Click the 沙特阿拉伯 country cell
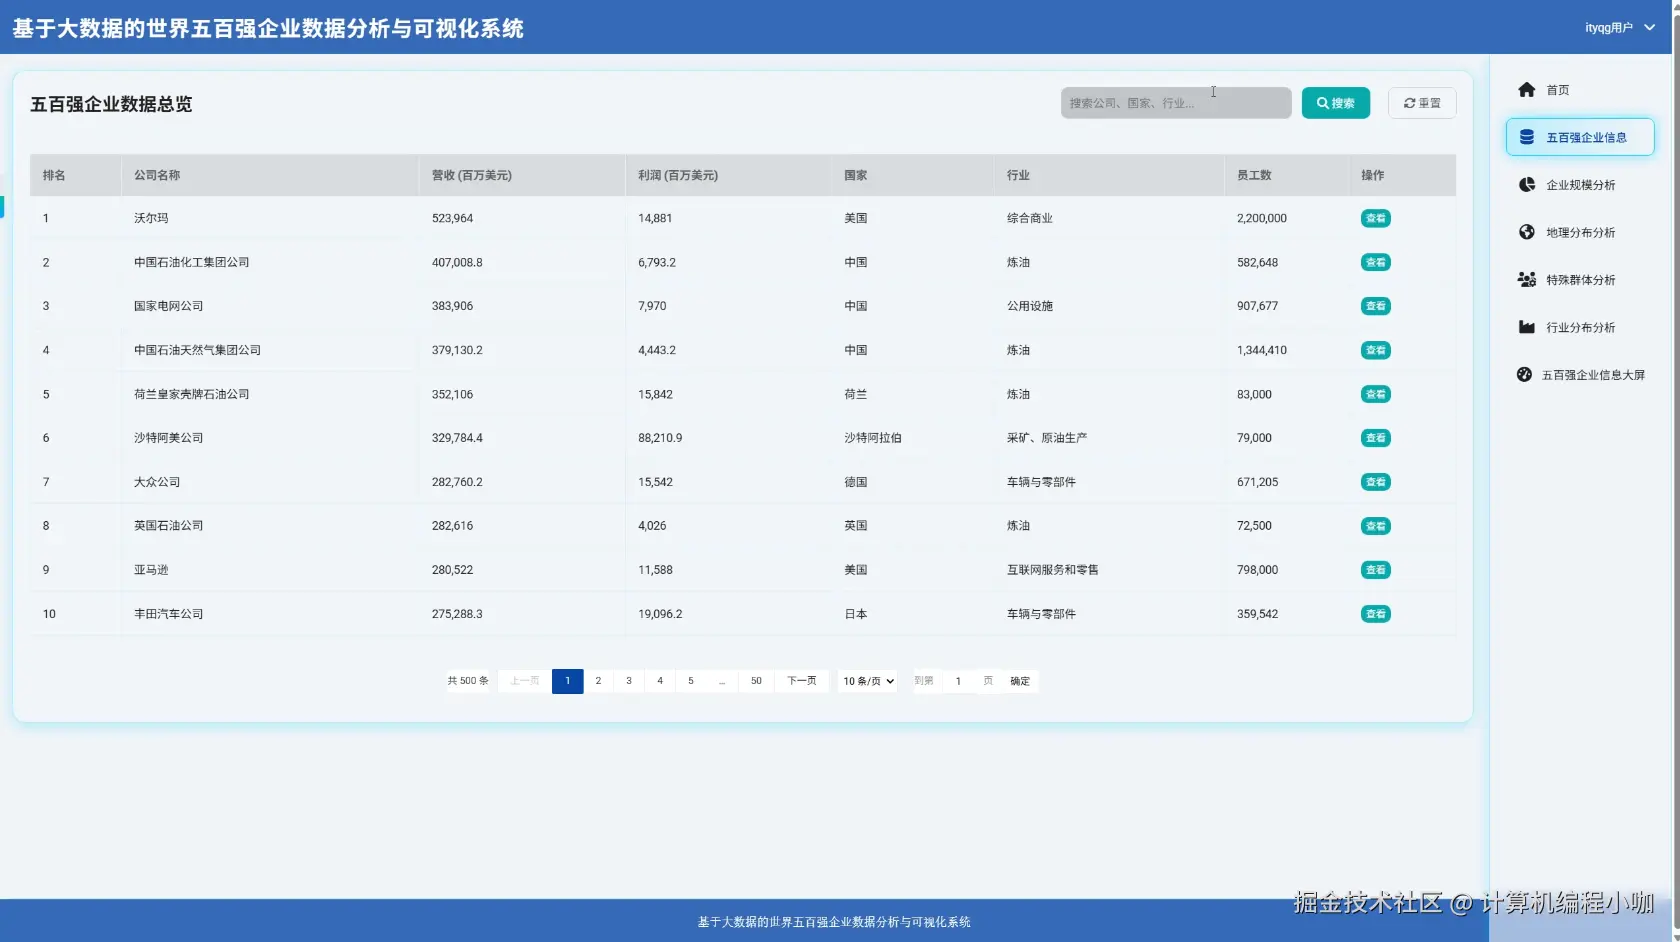The image size is (1680, 942). coord(873,438)
